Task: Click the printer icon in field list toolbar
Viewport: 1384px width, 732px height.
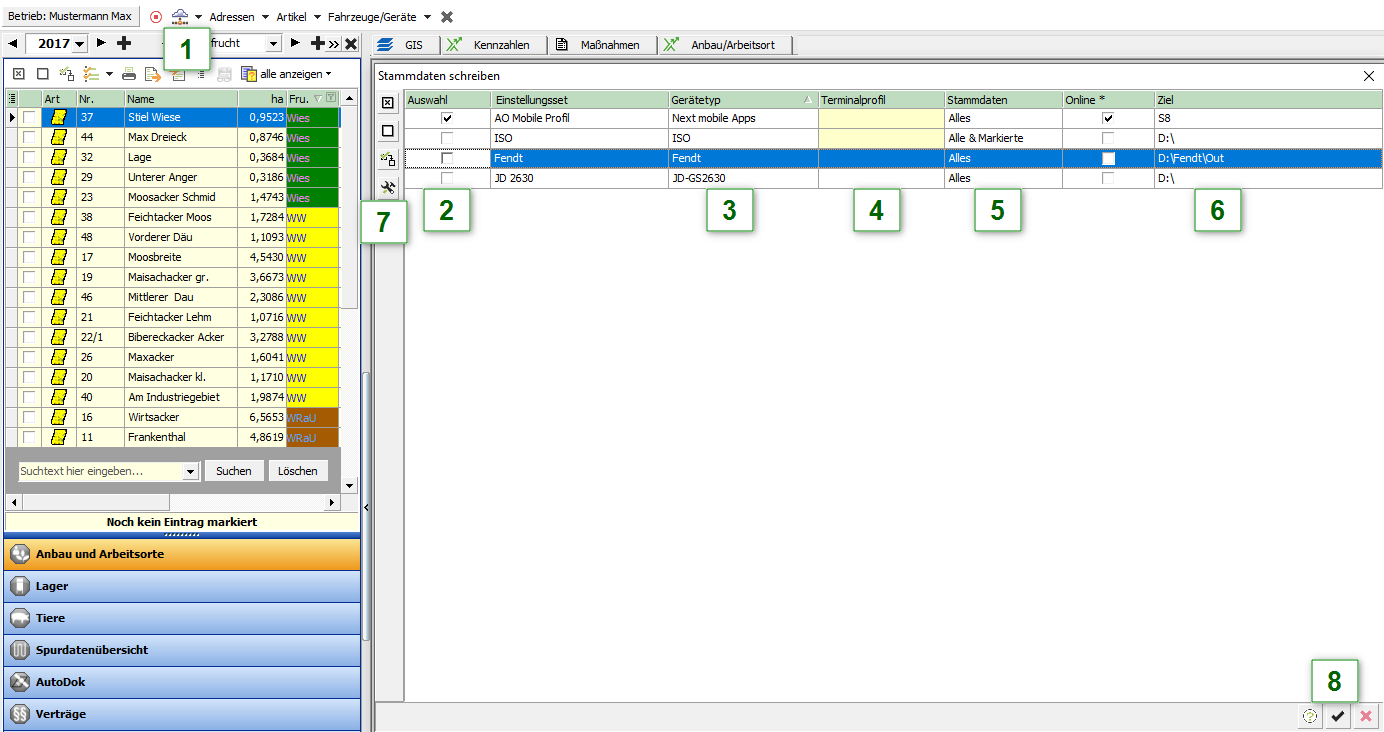Action: click(x=129, y=74)
